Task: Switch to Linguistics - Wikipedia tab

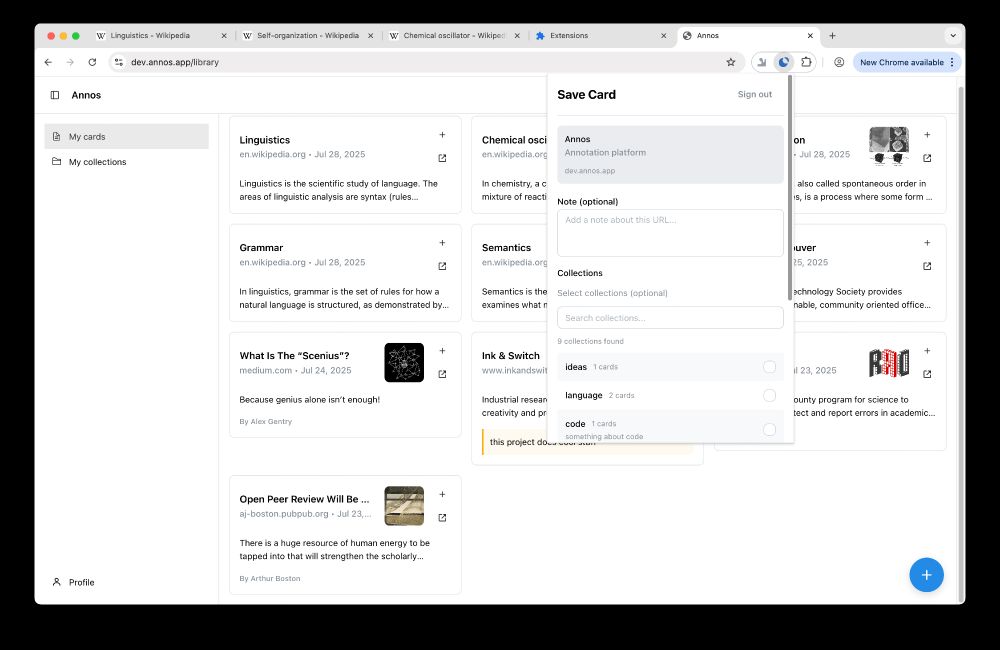Action: (x=160, y=36)
